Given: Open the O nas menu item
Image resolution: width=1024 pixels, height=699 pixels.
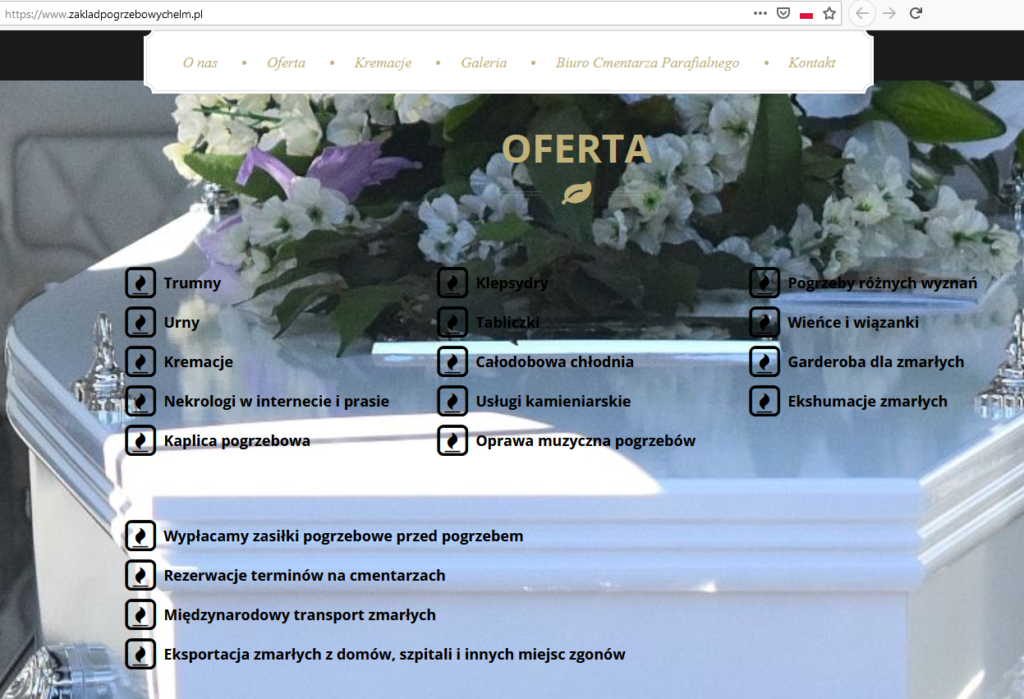Looking at the screenshot, I should tap(200, 63).
